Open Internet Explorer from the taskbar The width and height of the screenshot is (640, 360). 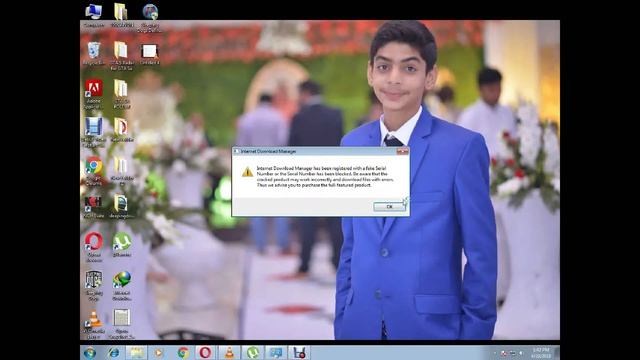[x=113, y=353]
